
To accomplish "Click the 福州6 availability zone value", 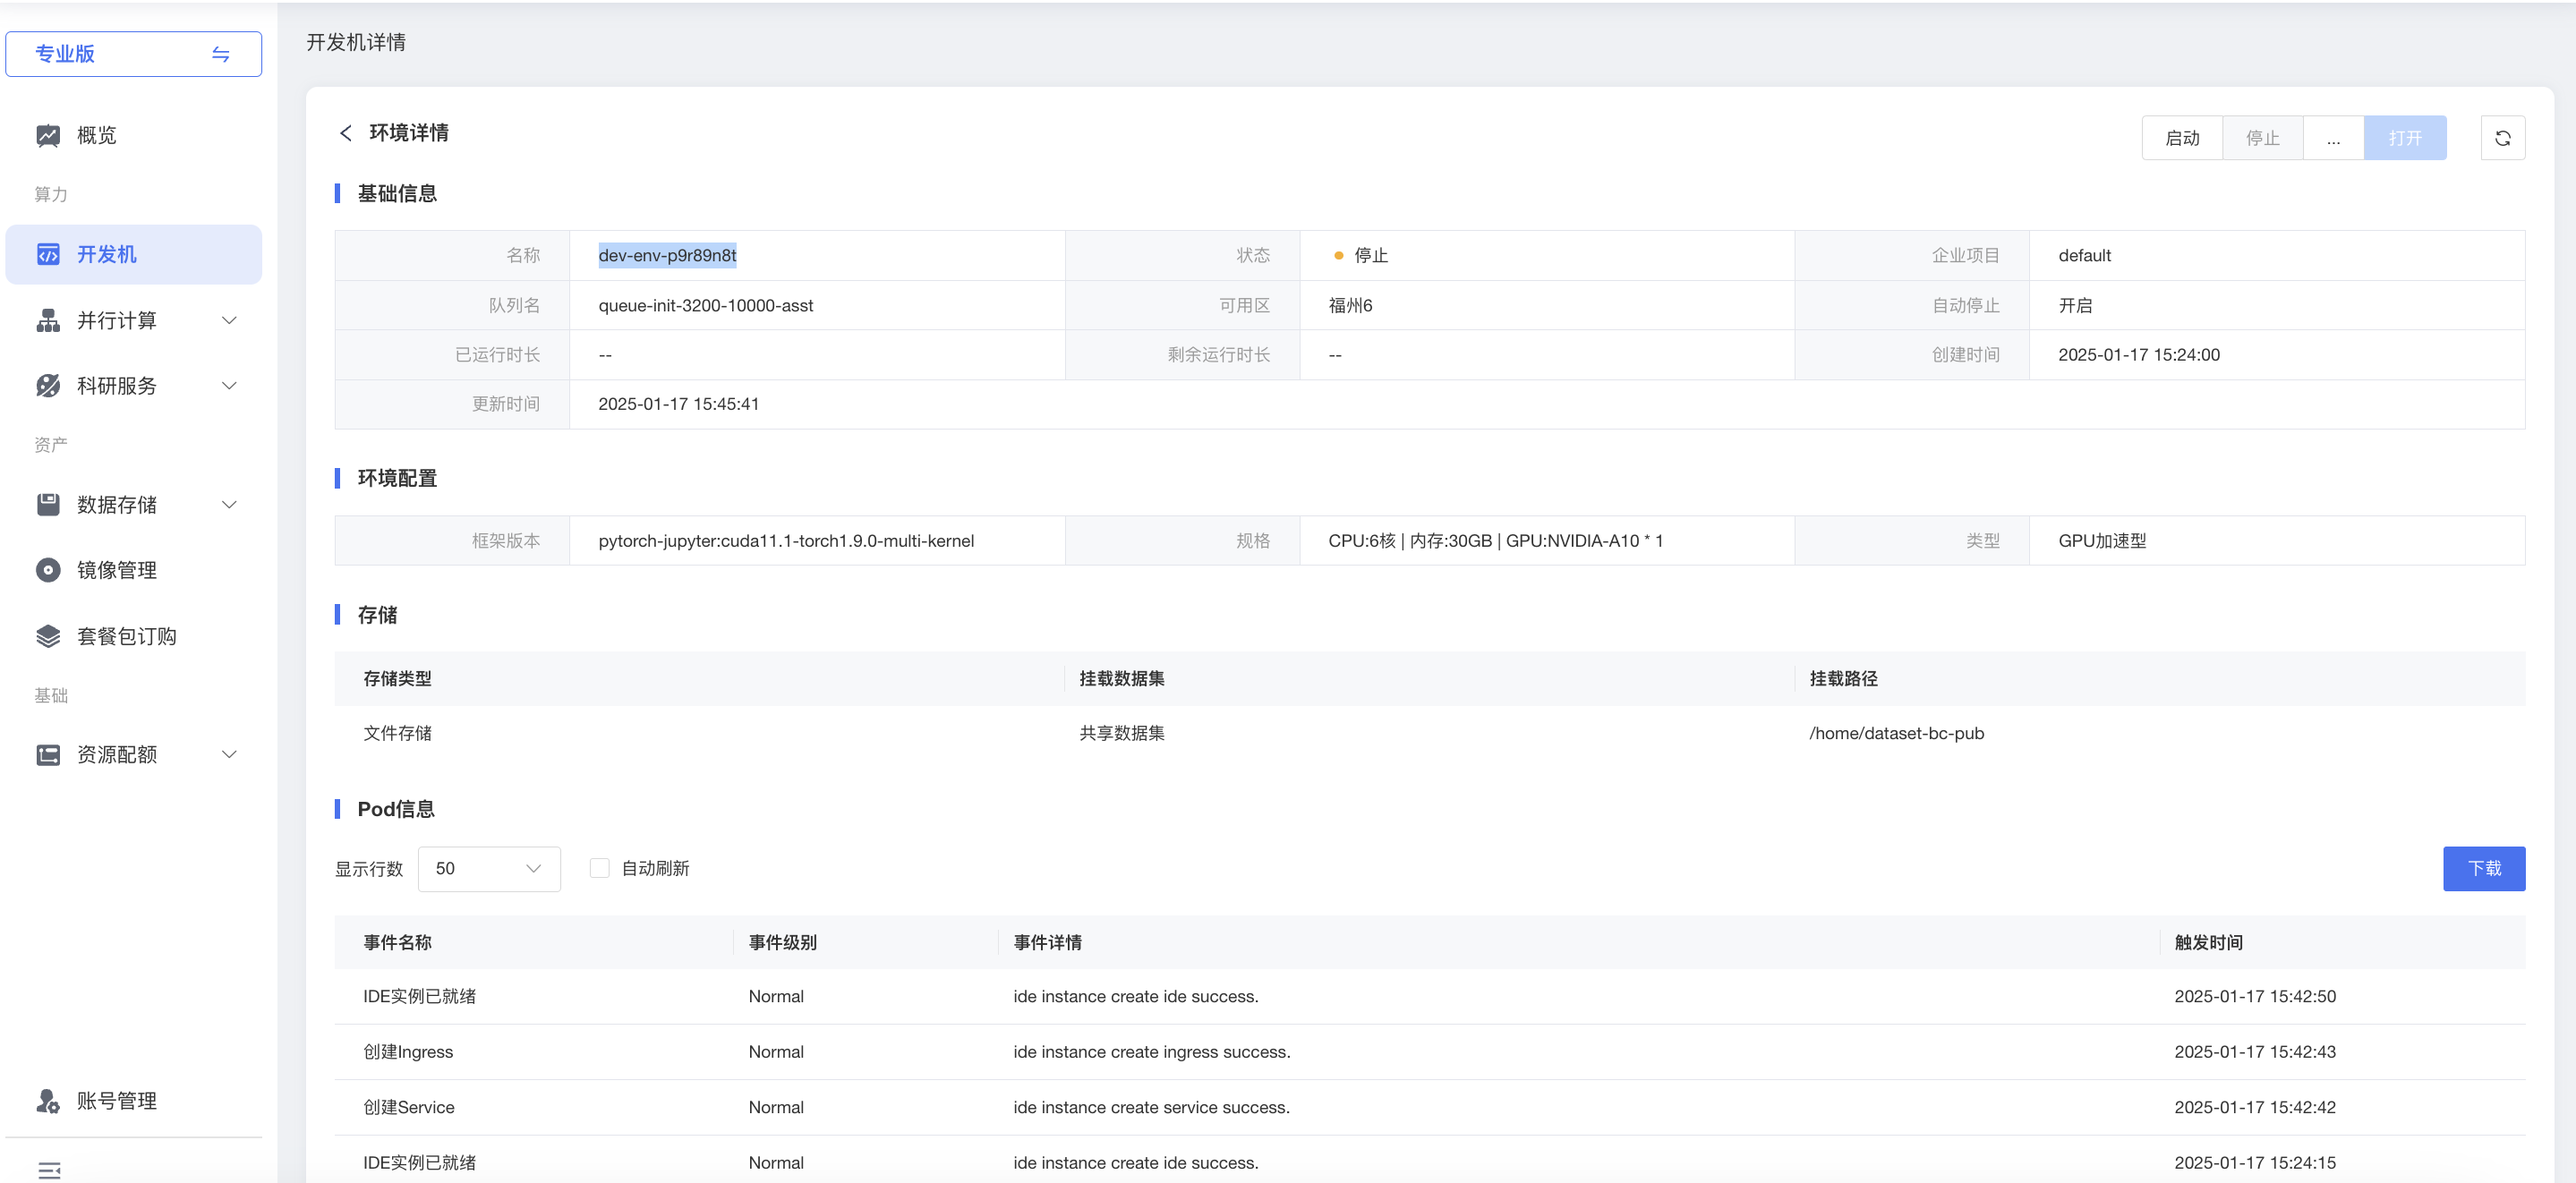I will point(1350,305).
